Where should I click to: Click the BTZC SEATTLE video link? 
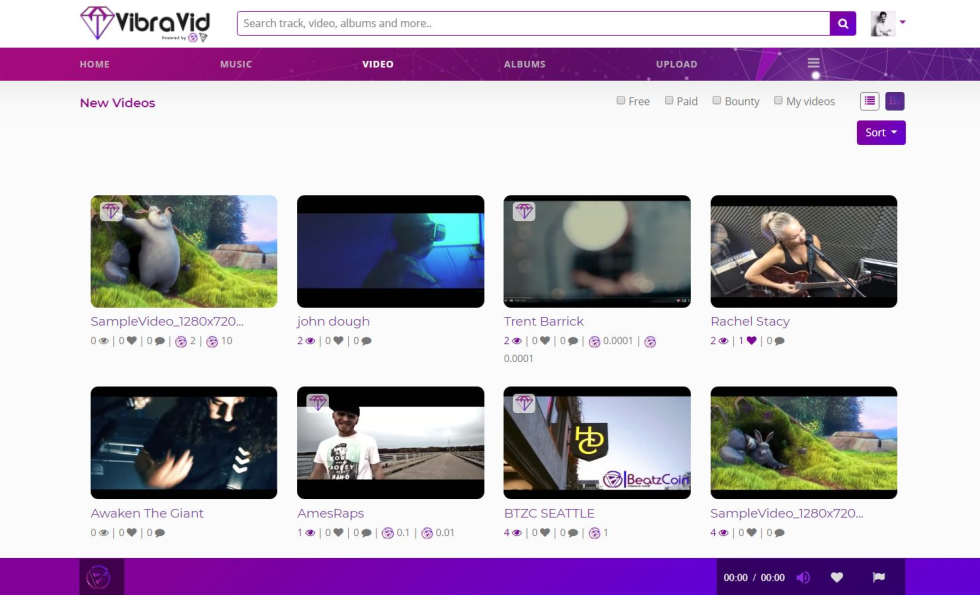click(x=549, y=513)
